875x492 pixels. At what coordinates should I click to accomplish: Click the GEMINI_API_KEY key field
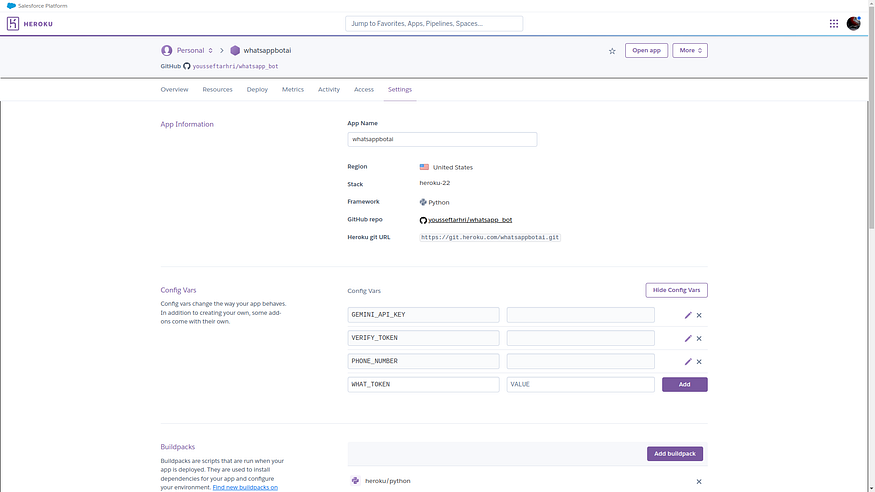coord(423,315)
